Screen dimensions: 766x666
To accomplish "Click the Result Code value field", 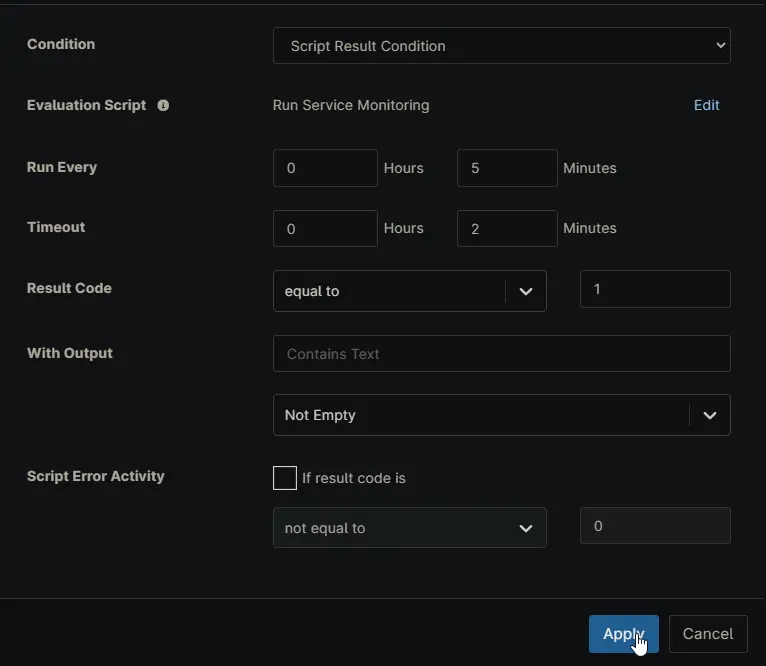I will pos(654,289).
